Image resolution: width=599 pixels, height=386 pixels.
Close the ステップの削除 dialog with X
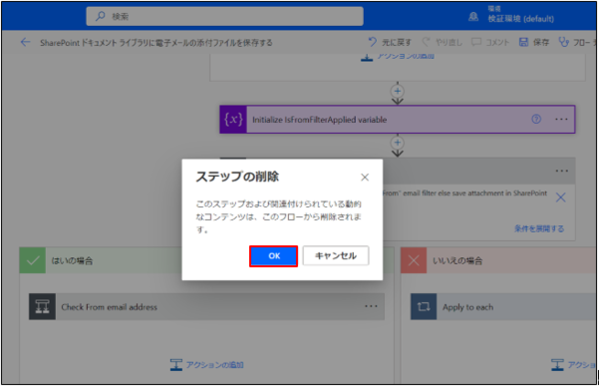click(365, 177)
